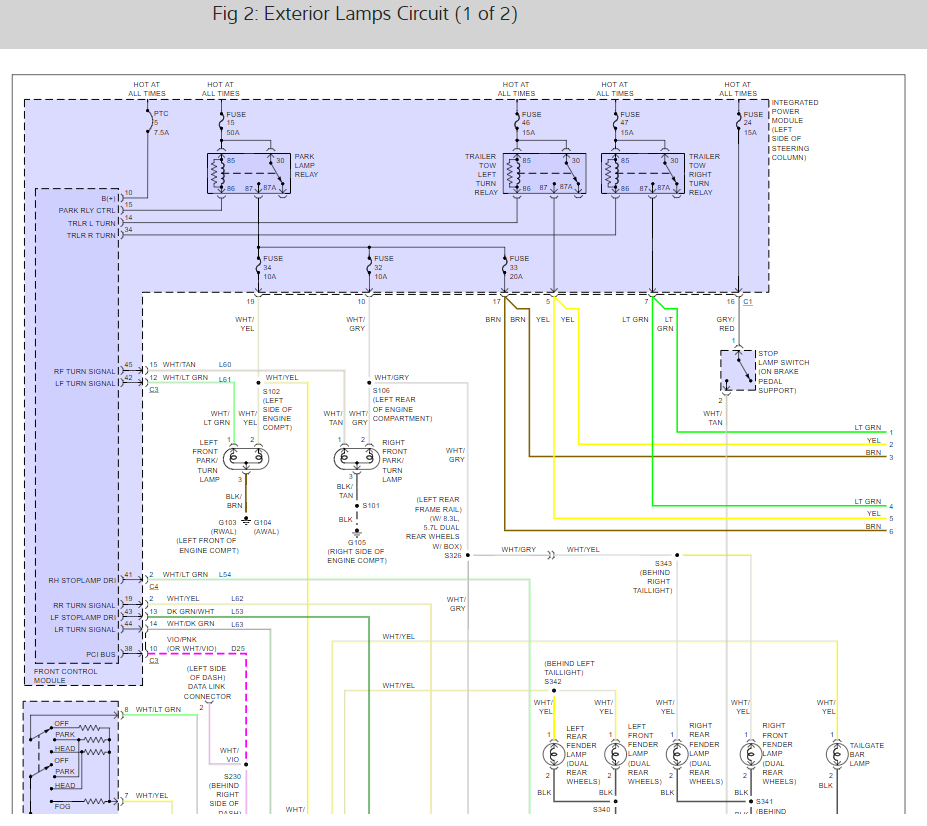
Task: Click the 'LF TURN SIGNAL' pin label
Action: click(85, 383)
